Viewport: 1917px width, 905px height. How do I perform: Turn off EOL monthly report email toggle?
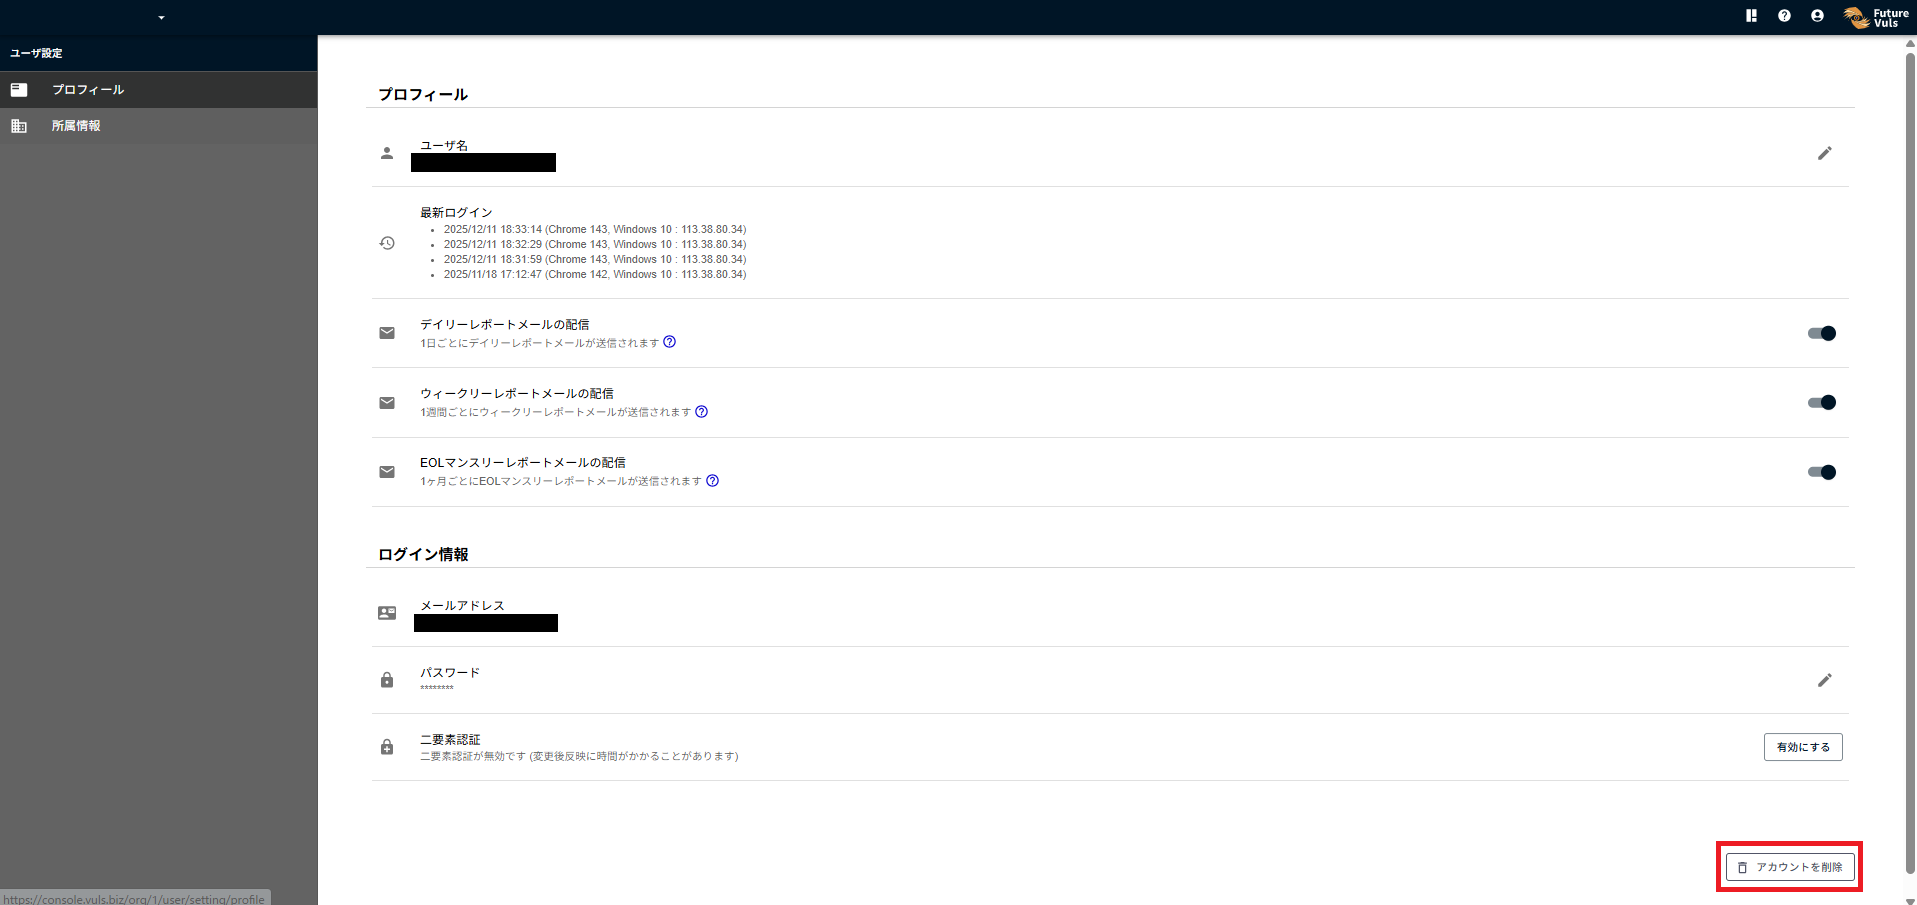[x=1821, y=472]
